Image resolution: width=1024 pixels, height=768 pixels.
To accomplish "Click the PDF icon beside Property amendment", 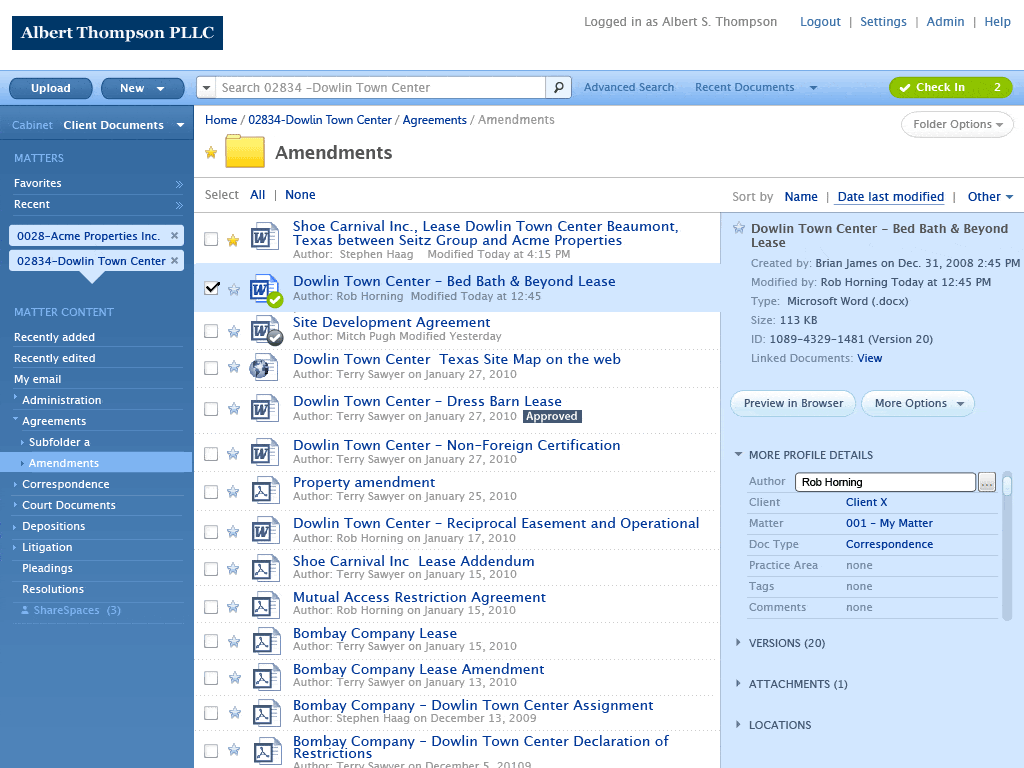I will click(x=266, y=491).
